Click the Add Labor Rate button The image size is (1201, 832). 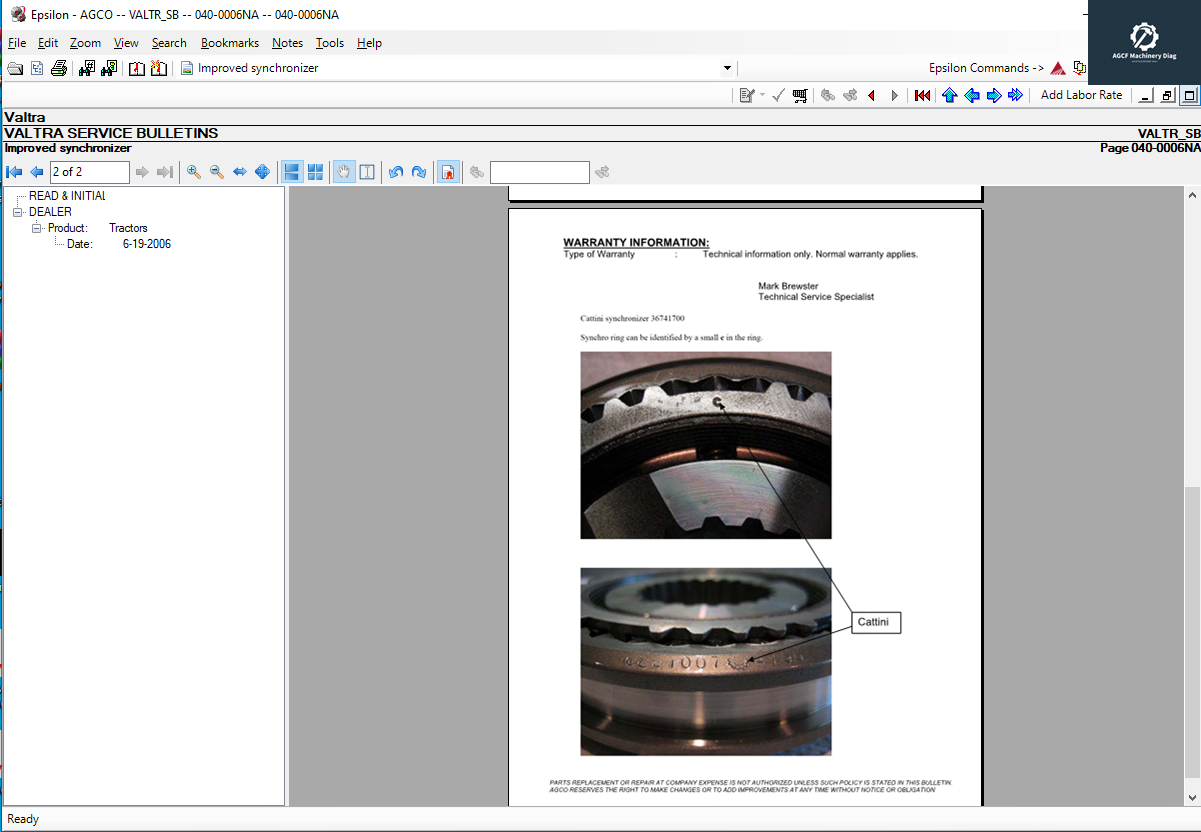tap(1080, 94)
